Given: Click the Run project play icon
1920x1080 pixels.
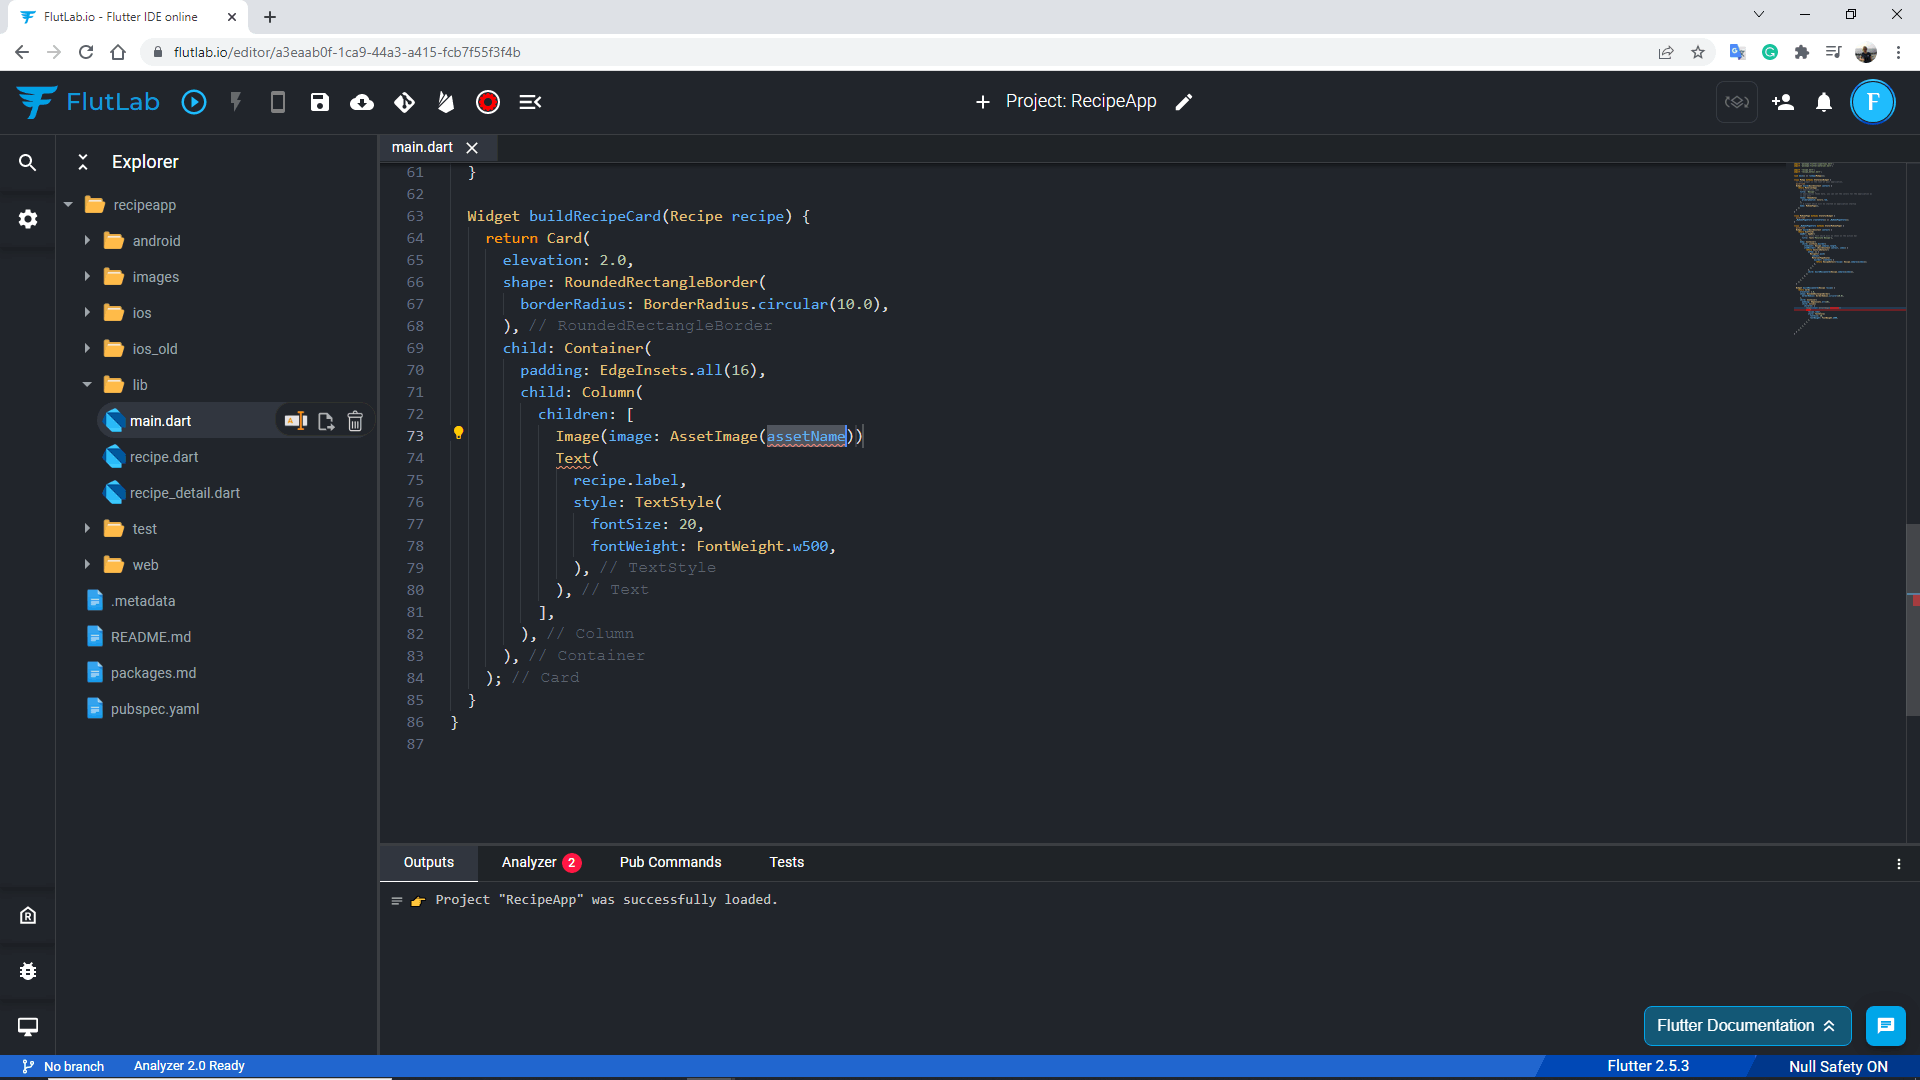Looking at the screenshot, I should point(194,102).
